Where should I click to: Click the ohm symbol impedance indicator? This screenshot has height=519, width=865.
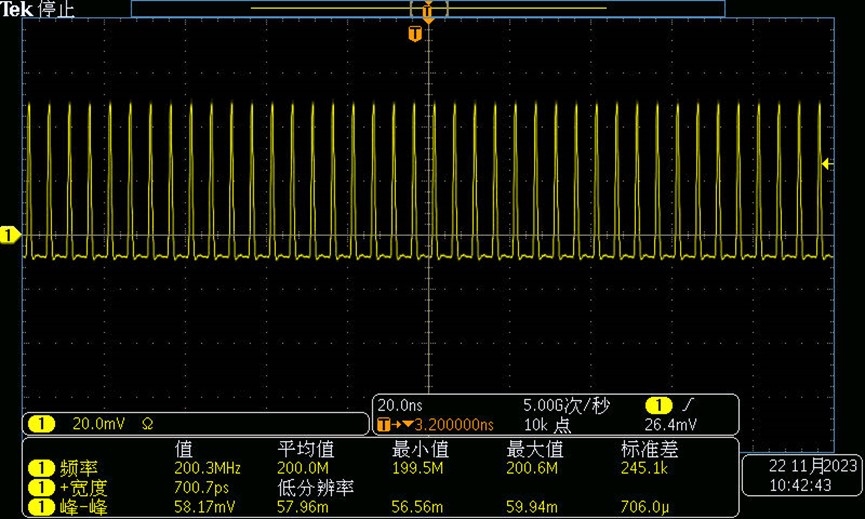(x=147, y=424)
